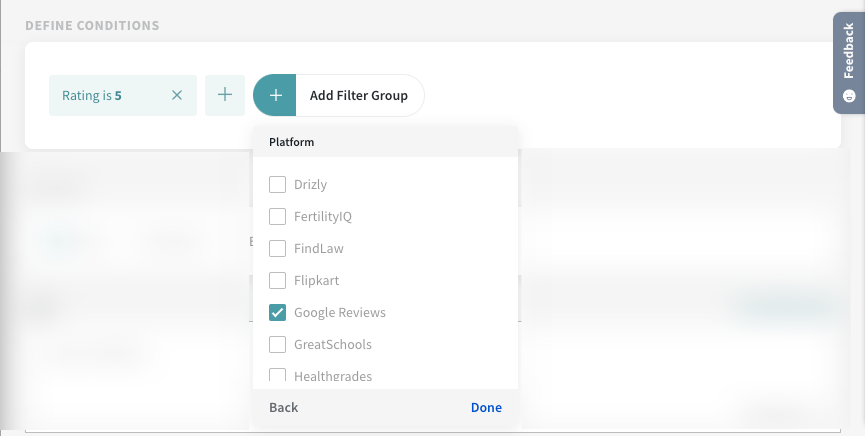This screenshot has width=865, height=436.
Task: Check the GreatSchools checkbox
Action: click(x=278, y=344)
